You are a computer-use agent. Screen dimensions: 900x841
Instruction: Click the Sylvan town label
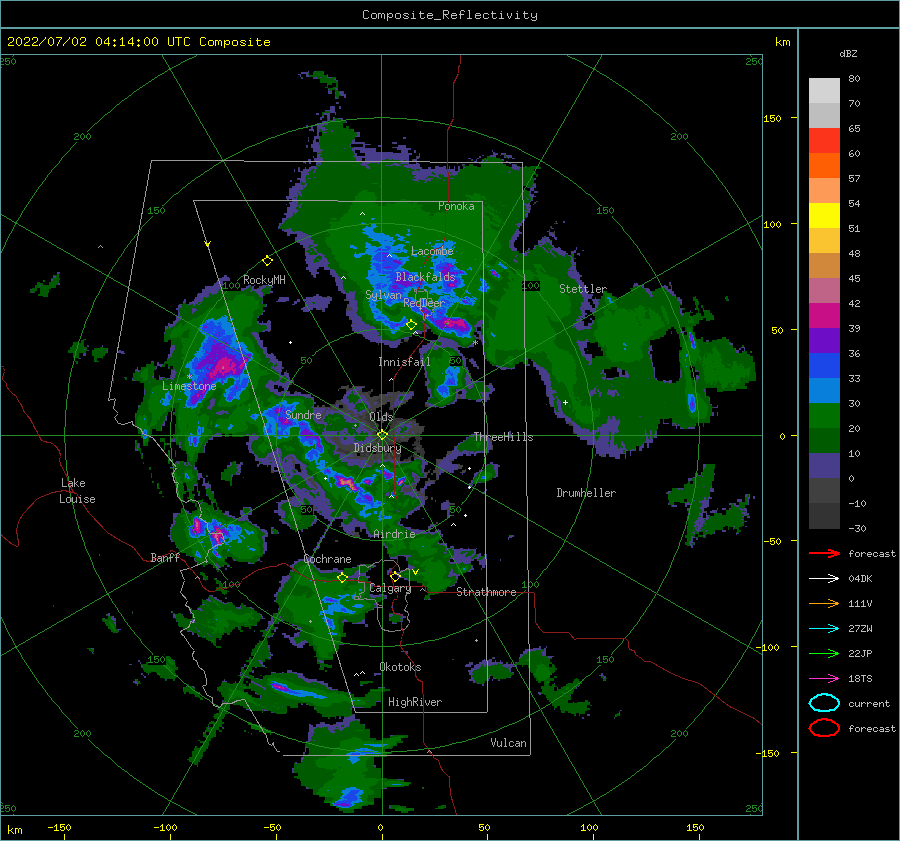[383, 294]
